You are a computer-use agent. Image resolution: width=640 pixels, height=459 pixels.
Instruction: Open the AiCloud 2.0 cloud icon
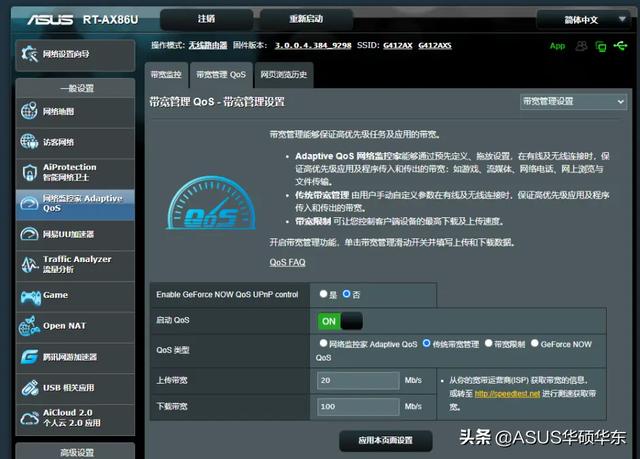click(x=29, y=418)
